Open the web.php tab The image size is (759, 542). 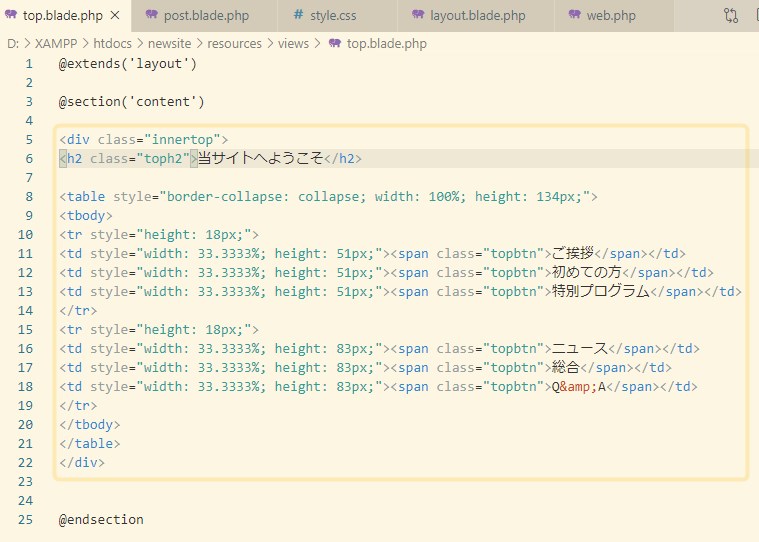611,16
